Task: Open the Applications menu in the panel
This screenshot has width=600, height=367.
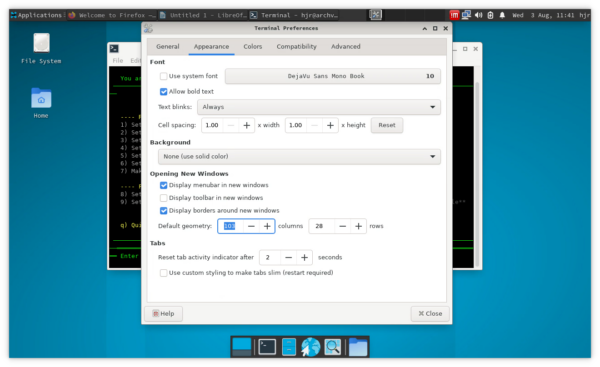Action: click(36, 15)
